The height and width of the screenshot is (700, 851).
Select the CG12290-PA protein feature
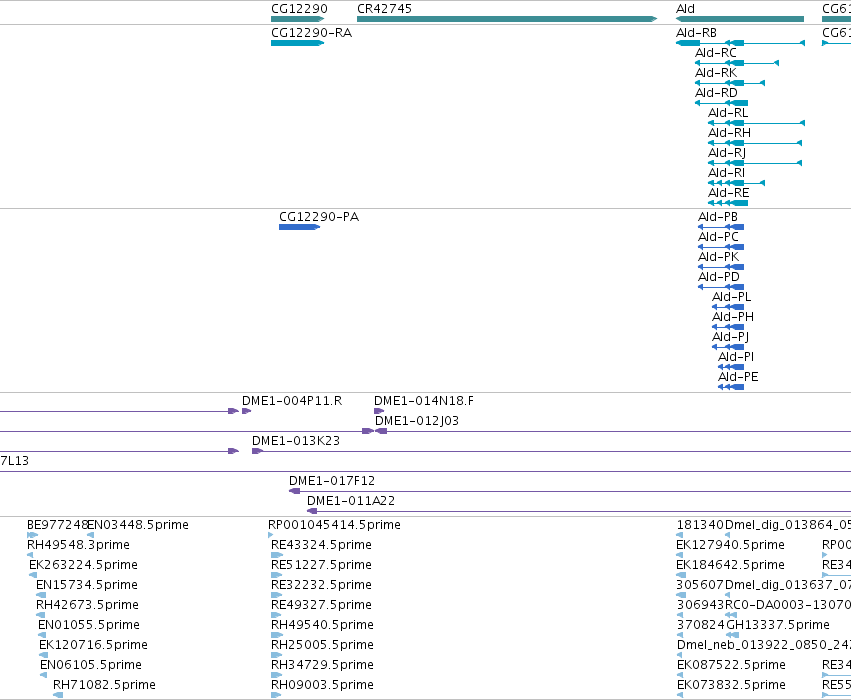click(300, 227)
